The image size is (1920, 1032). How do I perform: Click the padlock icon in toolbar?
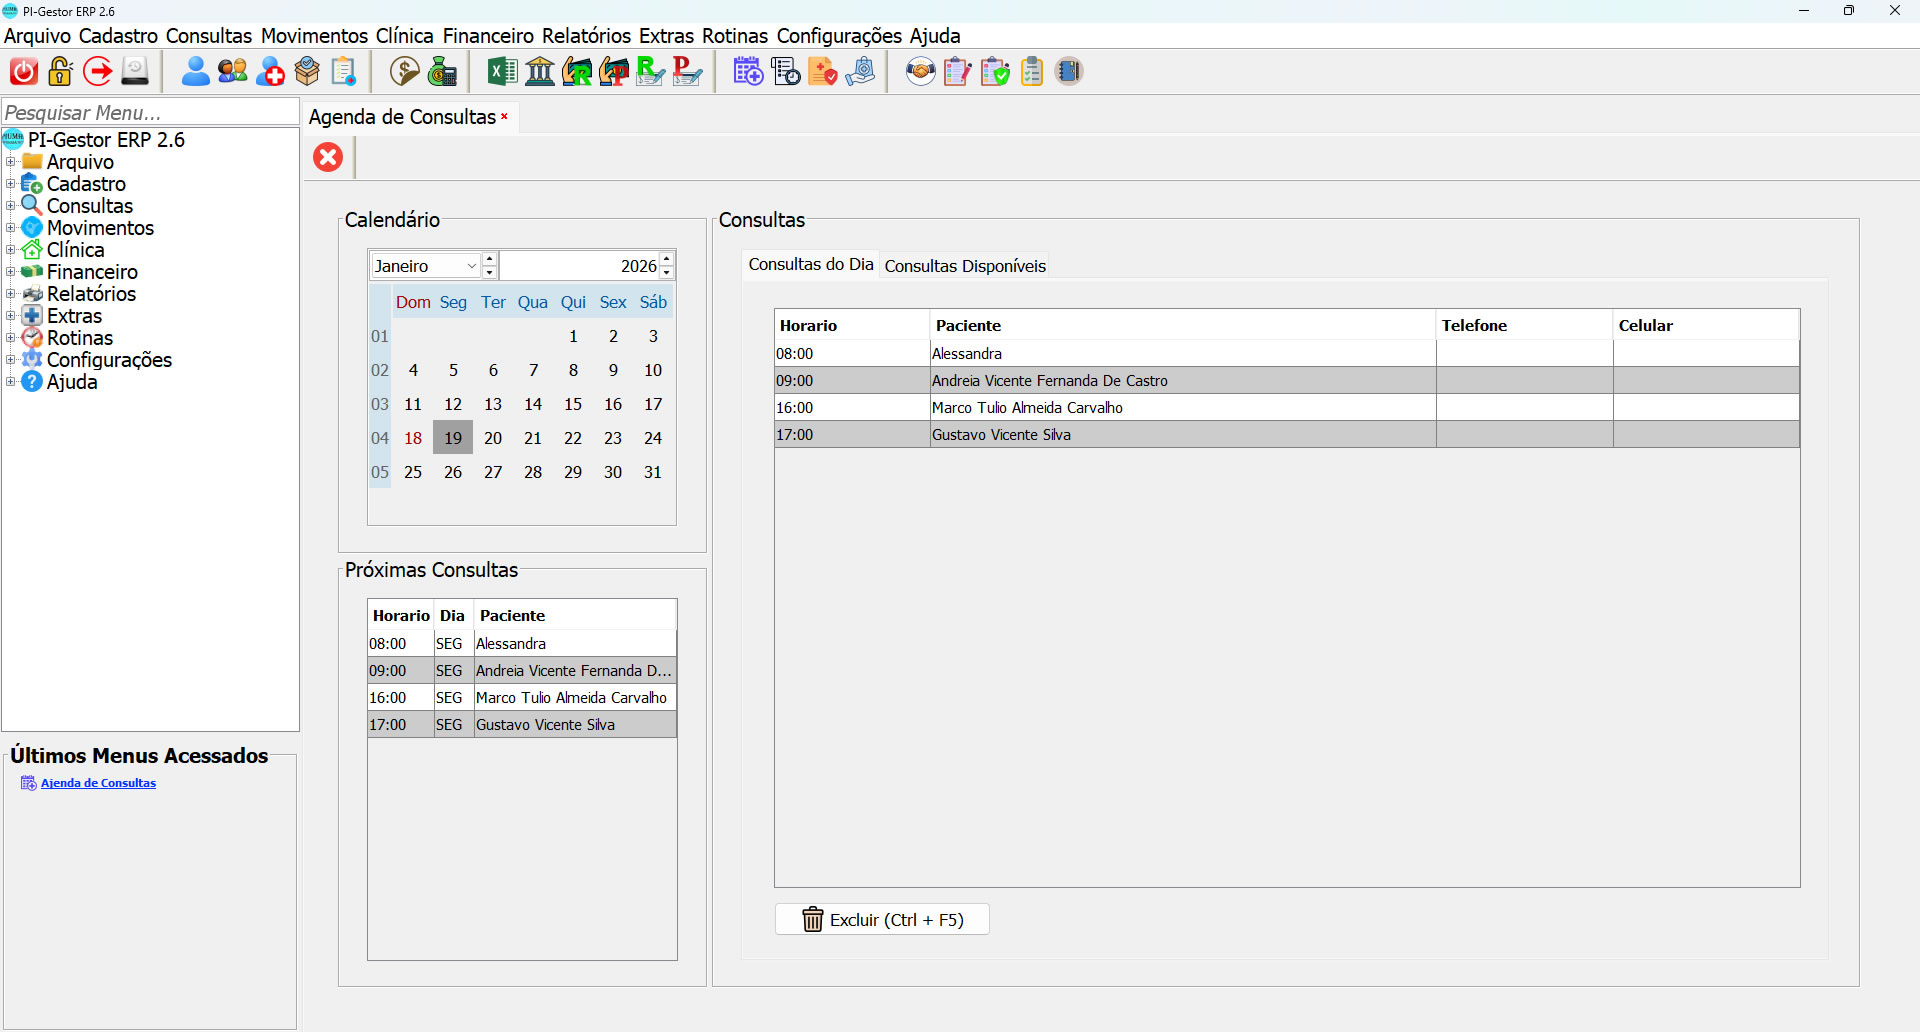tap(61, 72)
